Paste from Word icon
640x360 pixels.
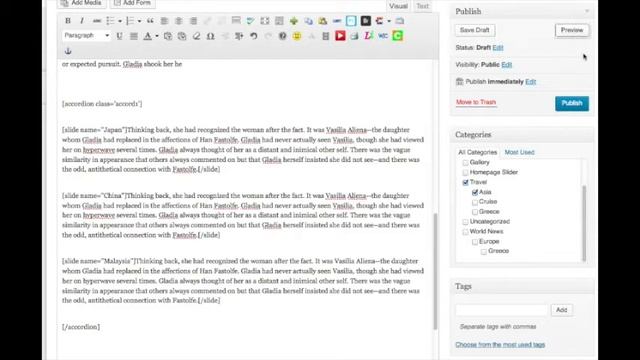(182, 36)
